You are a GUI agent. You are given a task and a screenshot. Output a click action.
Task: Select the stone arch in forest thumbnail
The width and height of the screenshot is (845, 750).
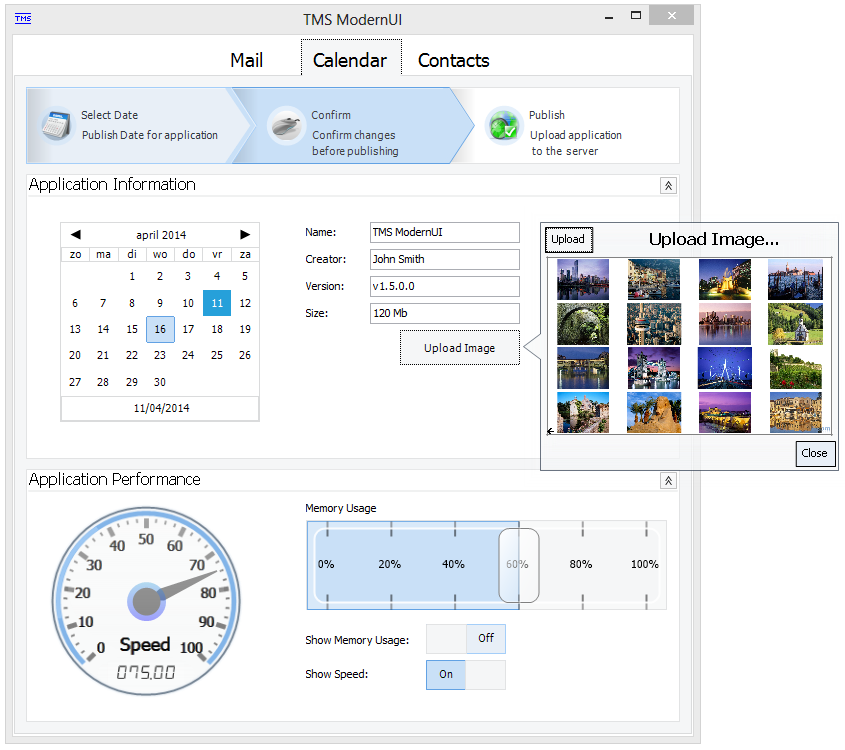tap(583, 324)
